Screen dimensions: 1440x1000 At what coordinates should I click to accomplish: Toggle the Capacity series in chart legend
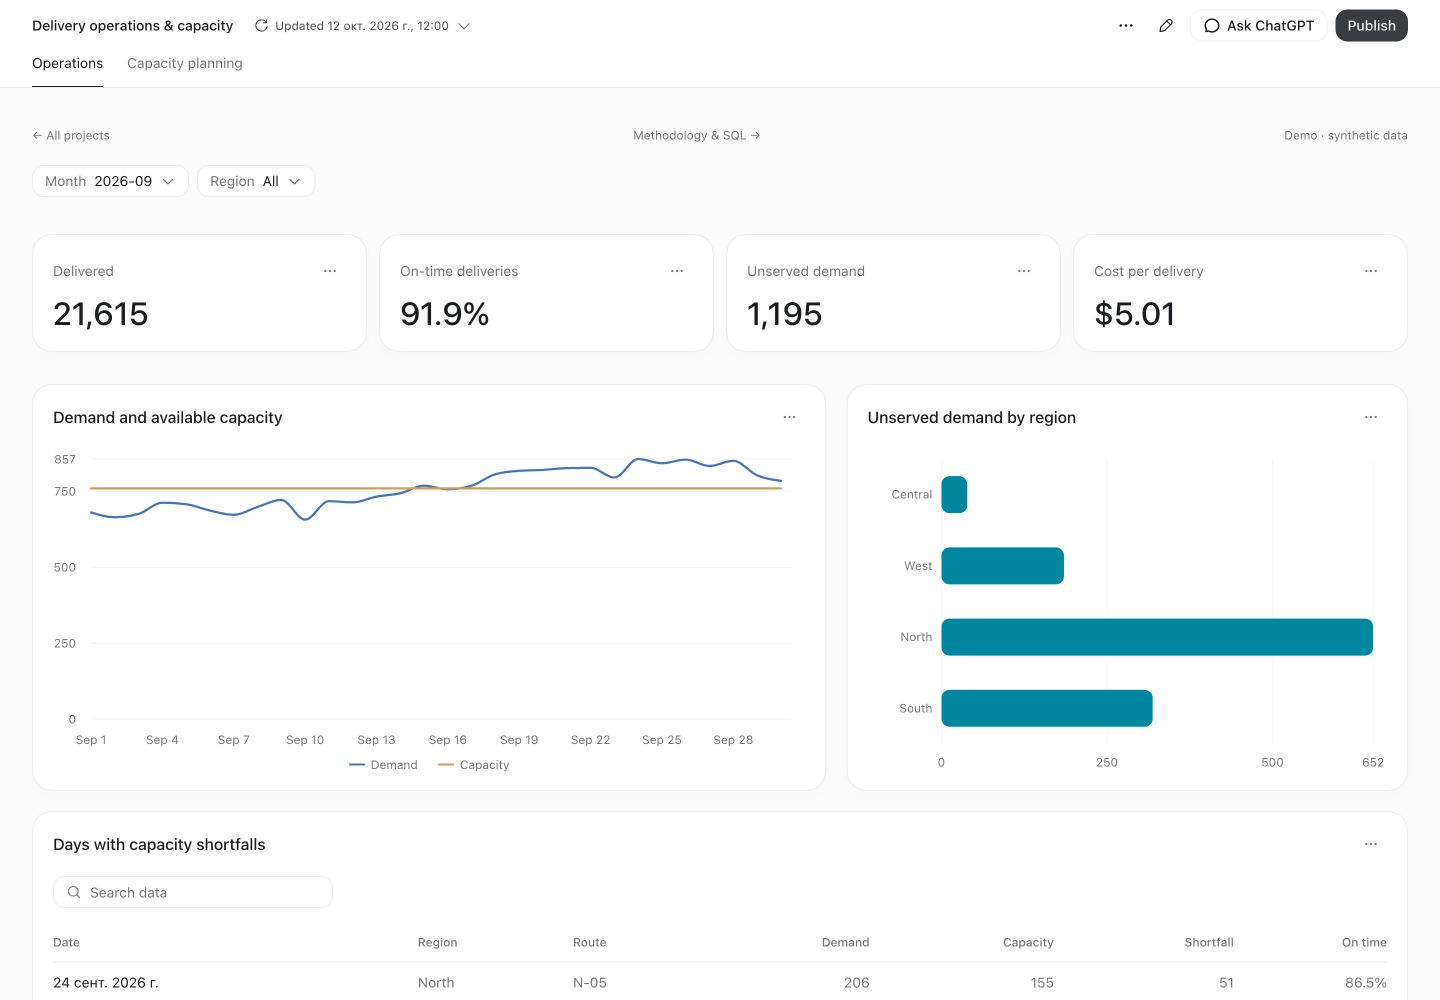pyautogui.click(x=474, y=765)
